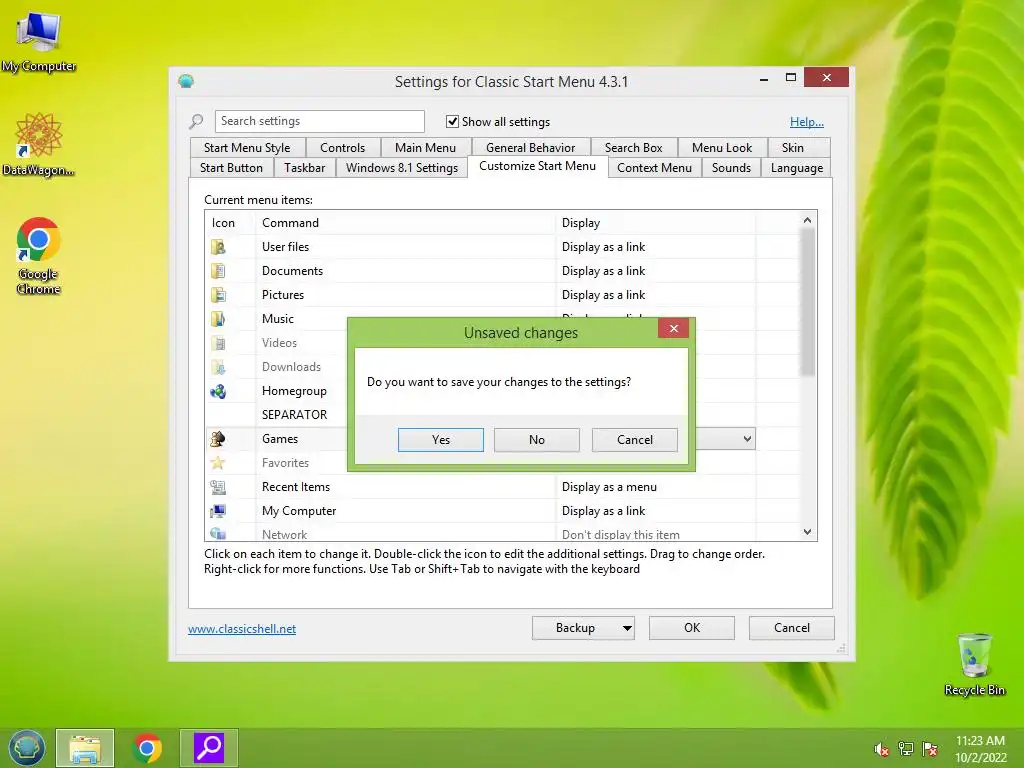Open the purple search app on taskbar

point(209,748)
